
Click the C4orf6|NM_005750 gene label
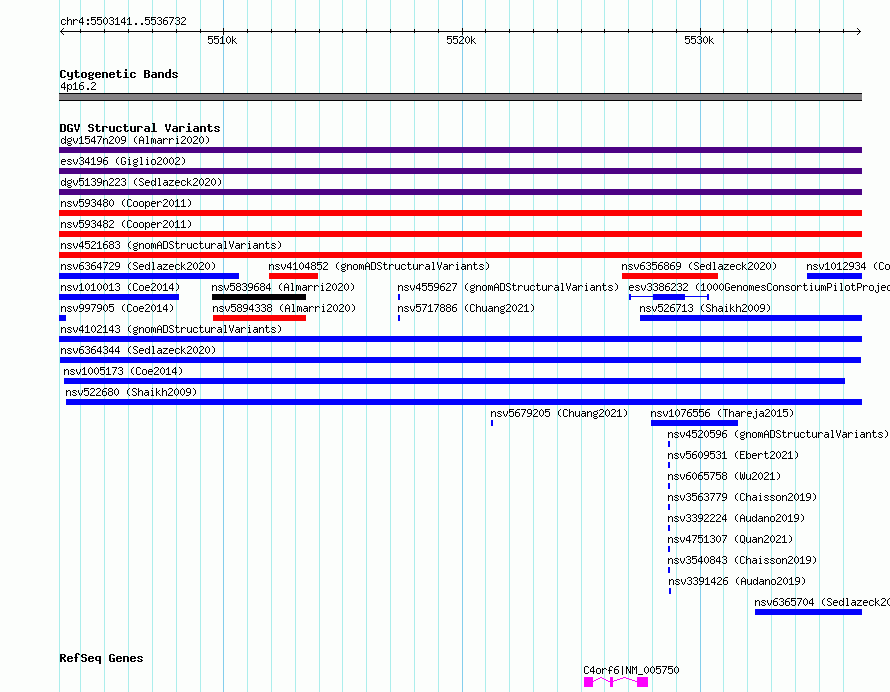coord(631,670)
